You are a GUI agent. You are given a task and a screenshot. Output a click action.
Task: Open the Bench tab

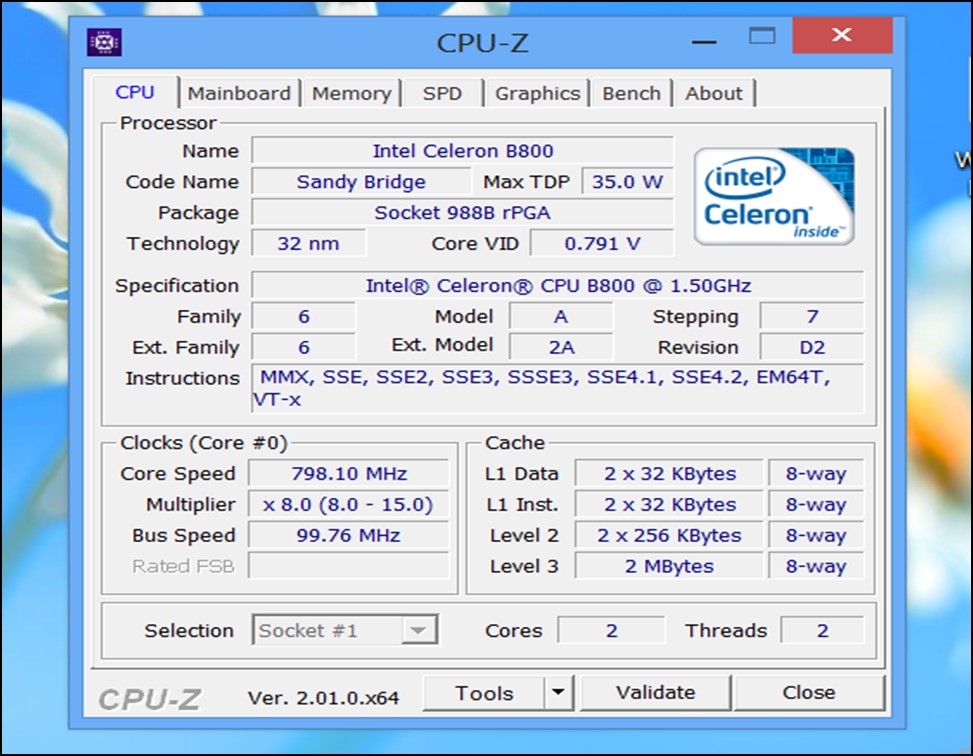pos(632,94)
